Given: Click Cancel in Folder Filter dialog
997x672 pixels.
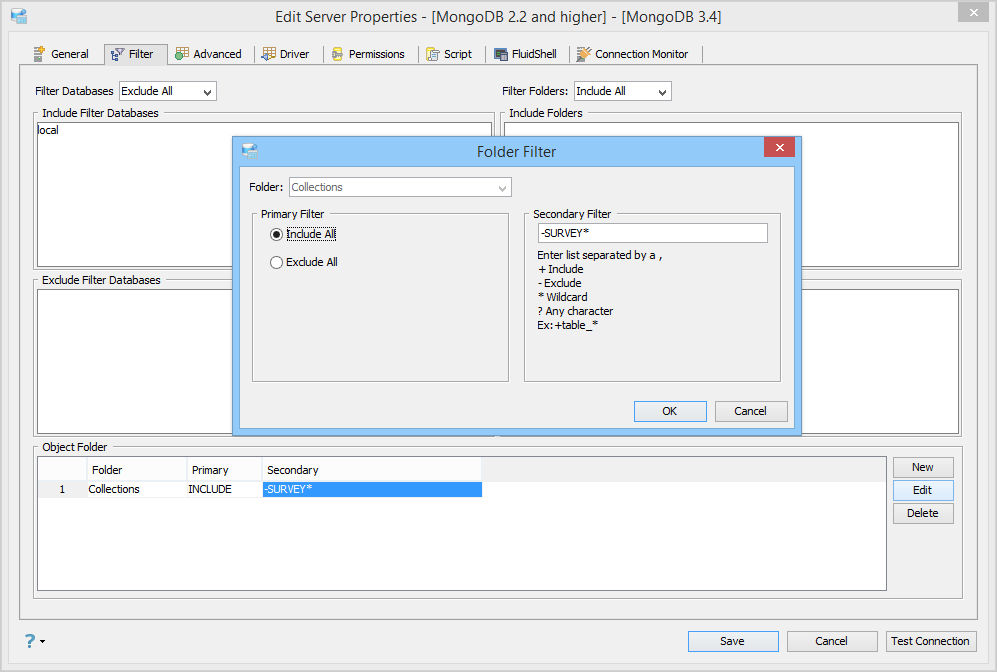Looking at the screenshot, I should click(x=751, y=411).
